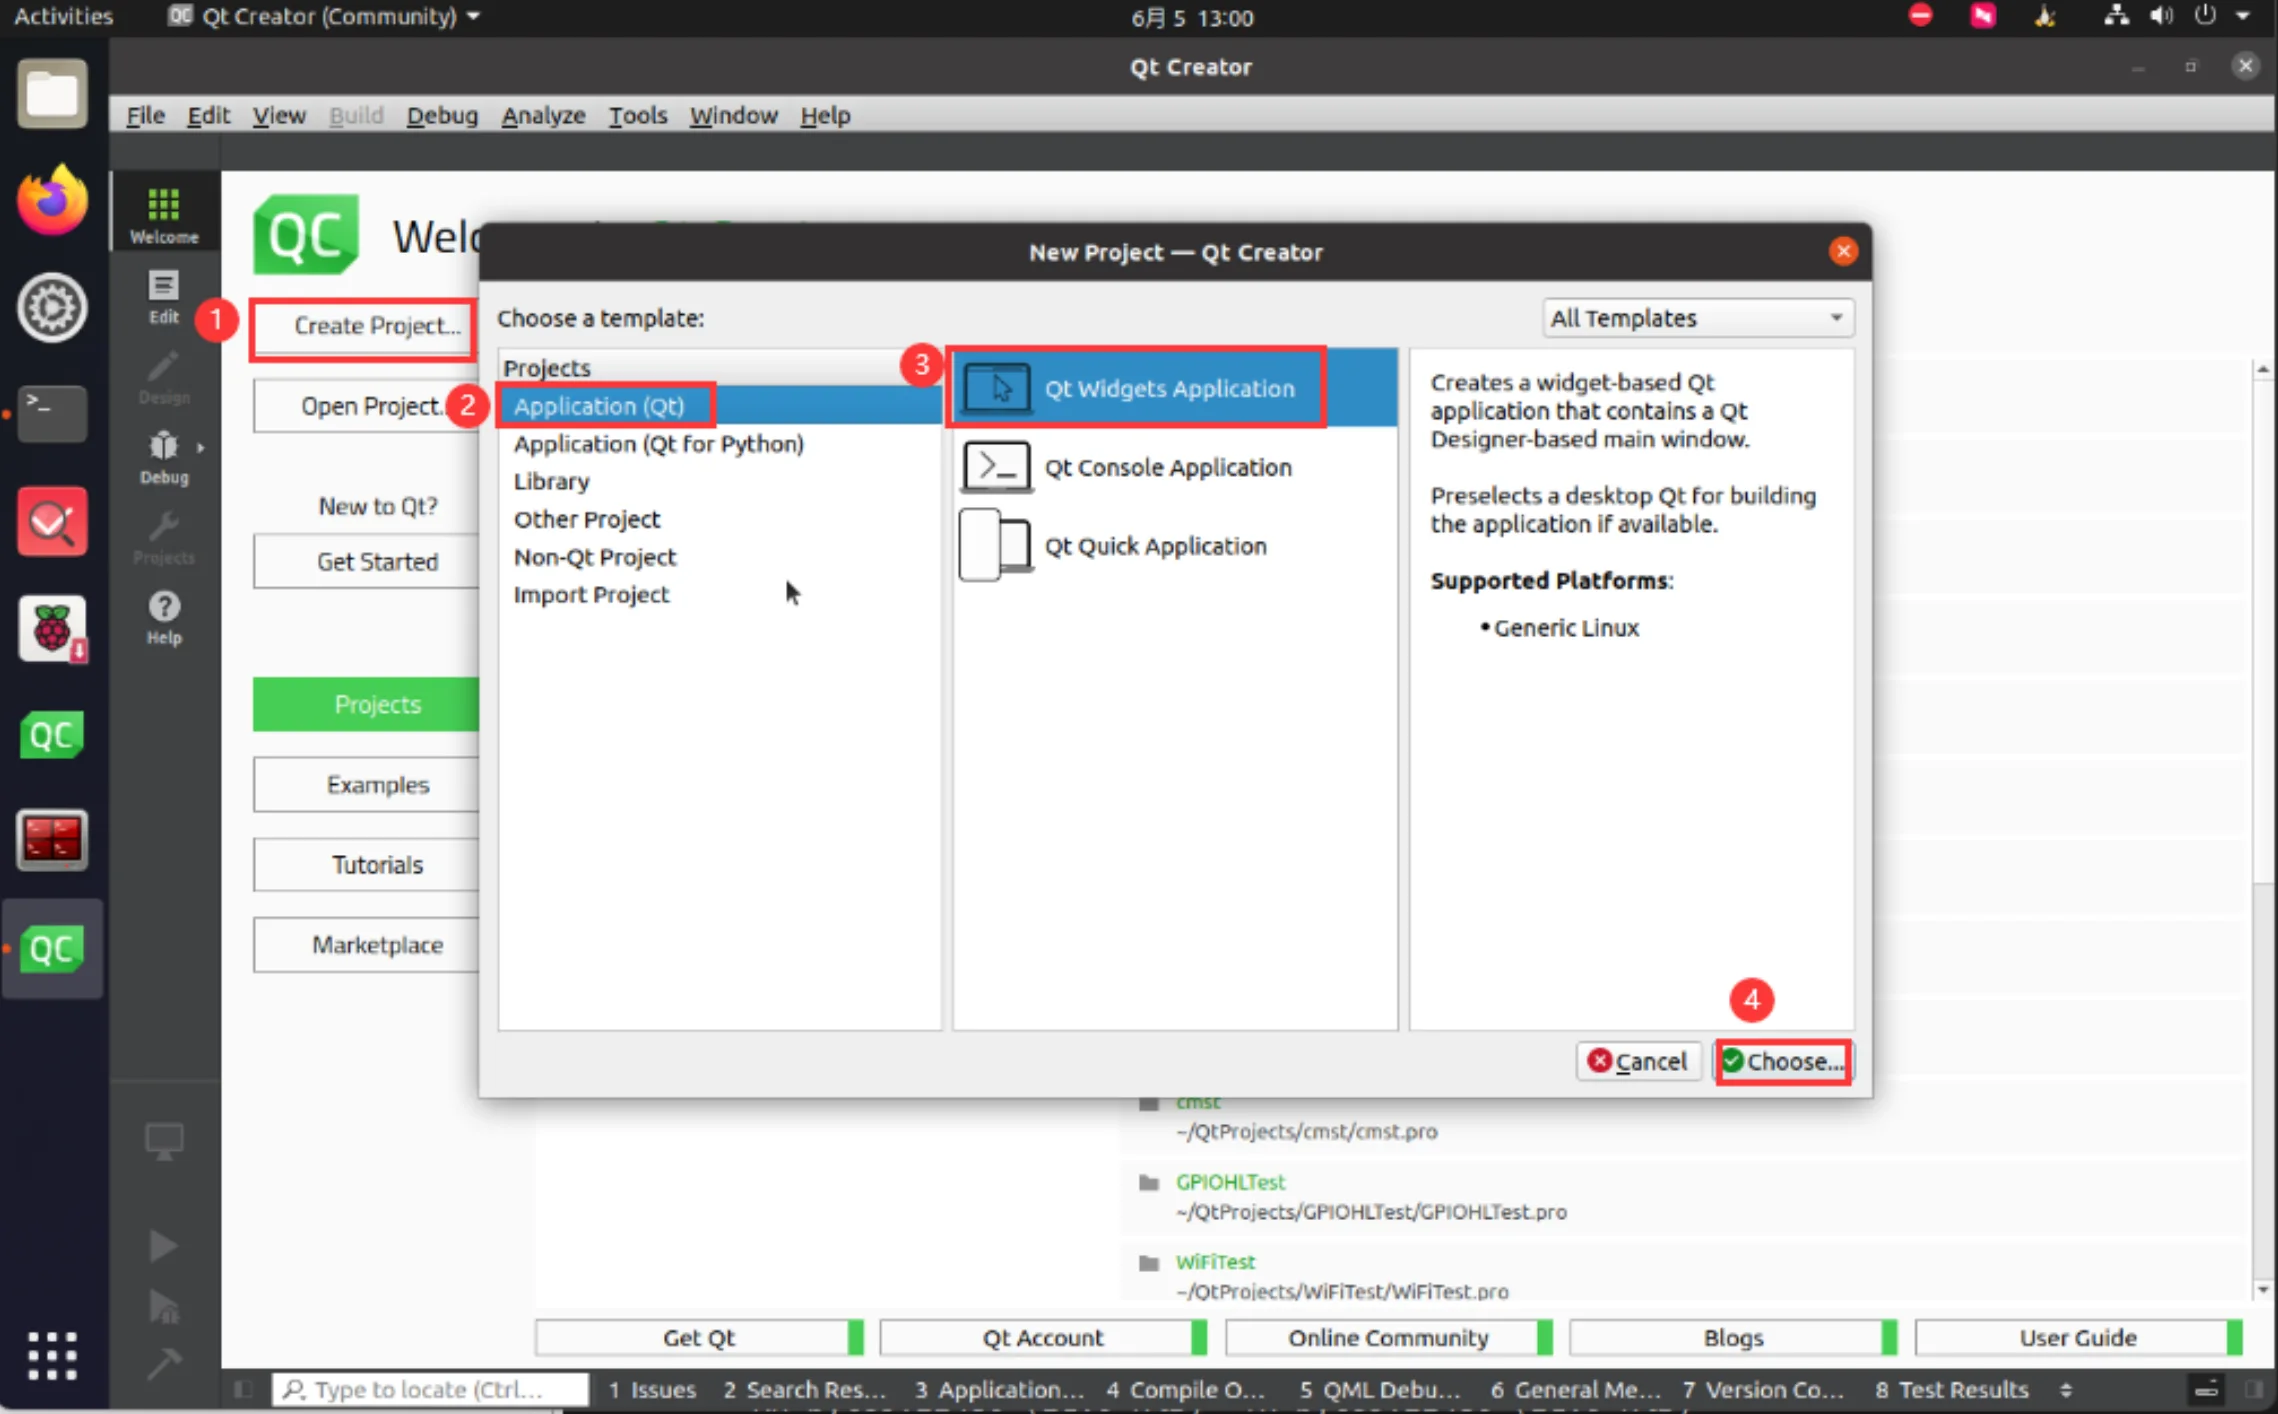This screenshot has width=2278, height=1414.
Task: Open the Get Qt link
Action: pos(699,1338)
